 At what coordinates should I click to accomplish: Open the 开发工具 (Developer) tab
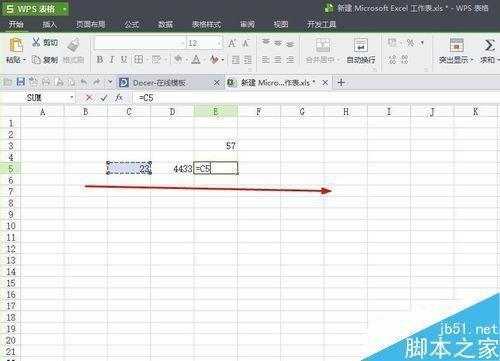click(321, 24)
